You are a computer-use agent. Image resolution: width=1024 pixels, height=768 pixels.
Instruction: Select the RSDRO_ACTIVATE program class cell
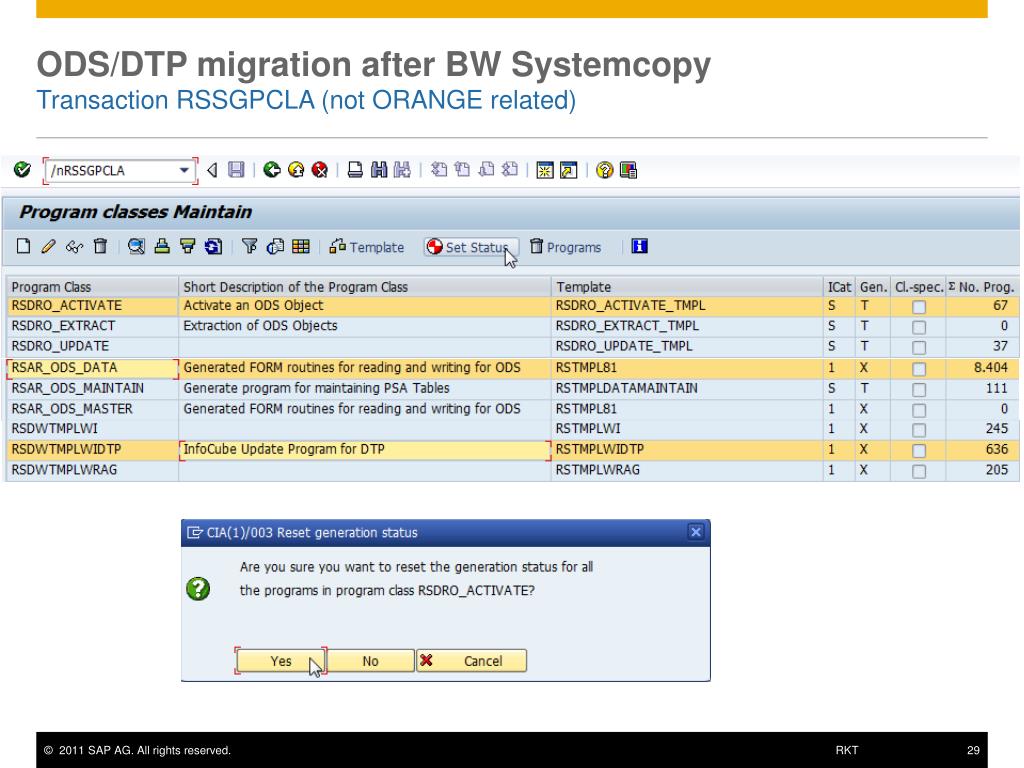point(92,306)
